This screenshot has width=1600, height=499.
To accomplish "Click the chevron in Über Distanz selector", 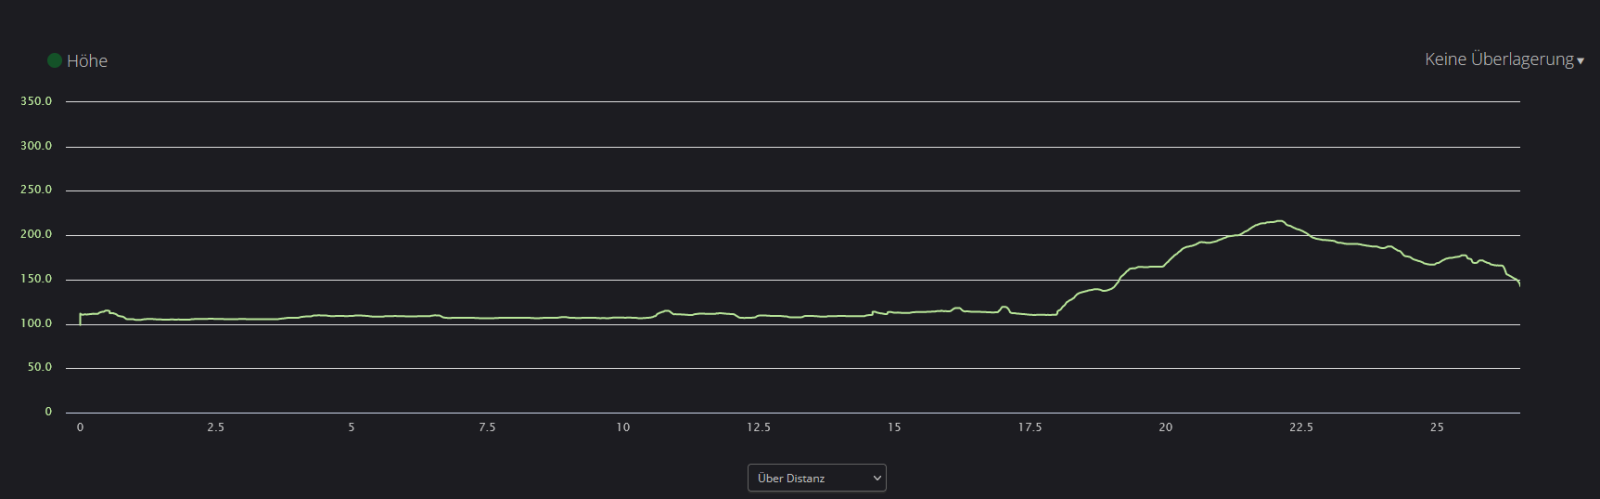I will pyautogui.click(x=877, y=478).
